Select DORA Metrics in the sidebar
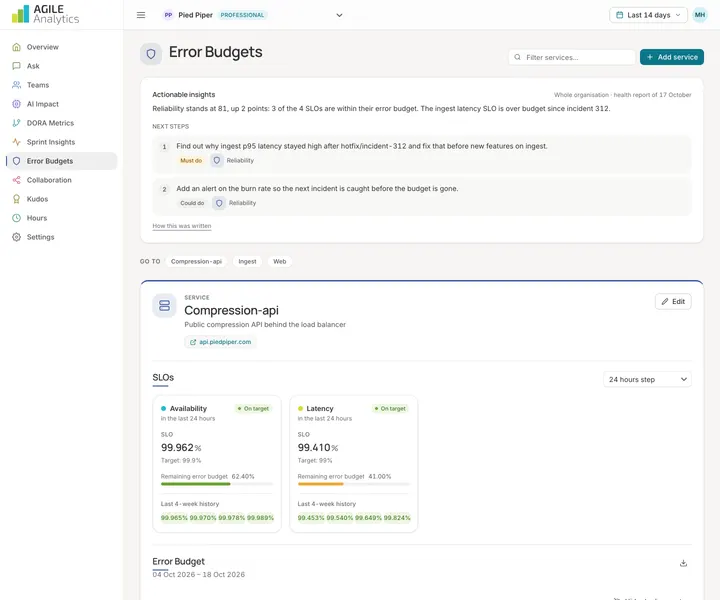 point(62,123)
